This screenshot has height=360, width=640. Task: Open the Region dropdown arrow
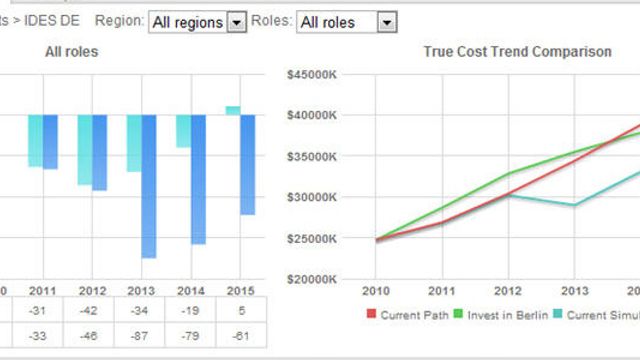point(237,22)
